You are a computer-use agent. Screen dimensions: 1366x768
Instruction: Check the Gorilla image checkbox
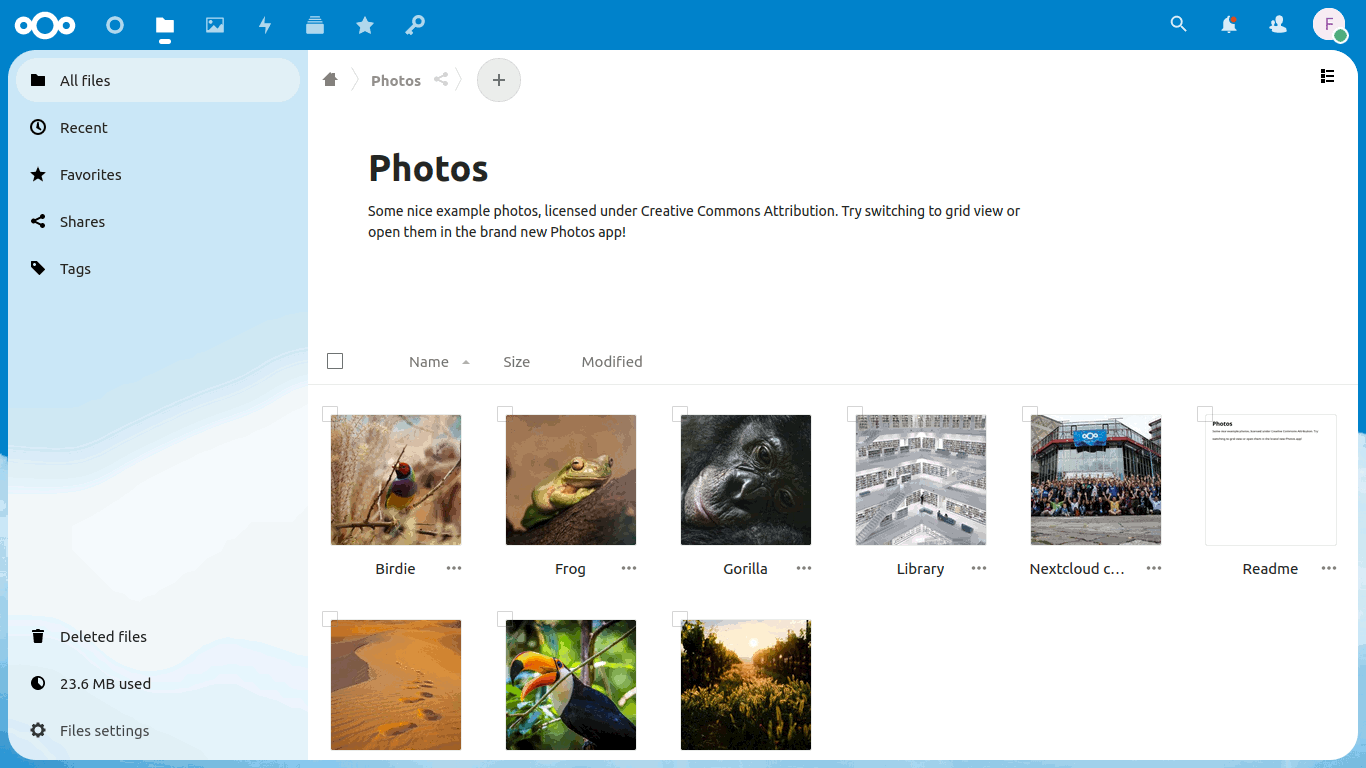coord(680,414)
